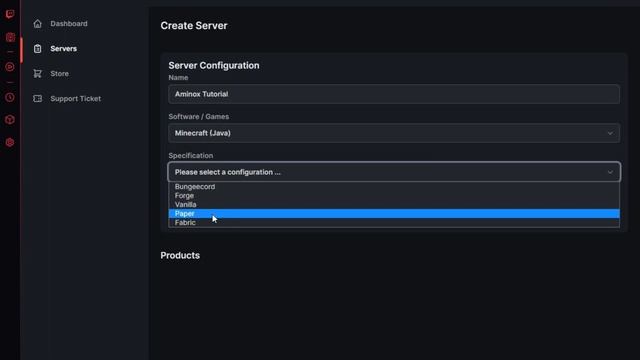Click the Products heading
The image size is (640, 360).
pos(180,256)
